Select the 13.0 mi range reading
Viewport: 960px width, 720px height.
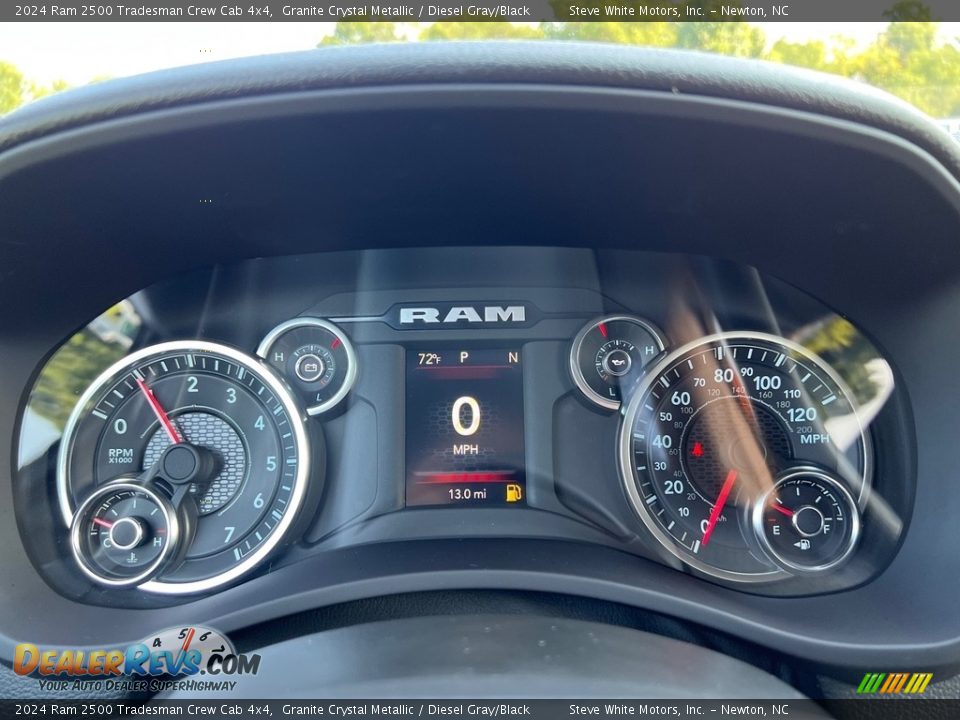(x=467, y=493)
